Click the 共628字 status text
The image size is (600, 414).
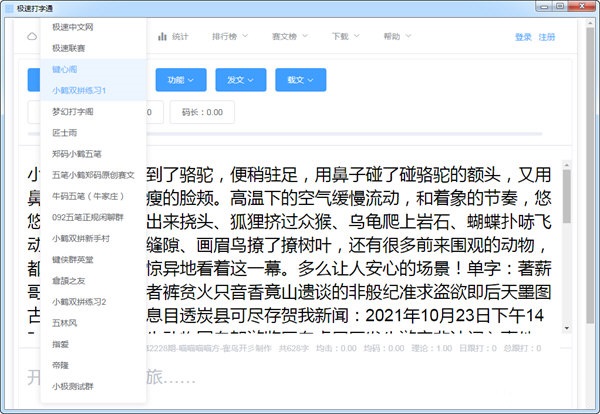click(x=293, y=348)
